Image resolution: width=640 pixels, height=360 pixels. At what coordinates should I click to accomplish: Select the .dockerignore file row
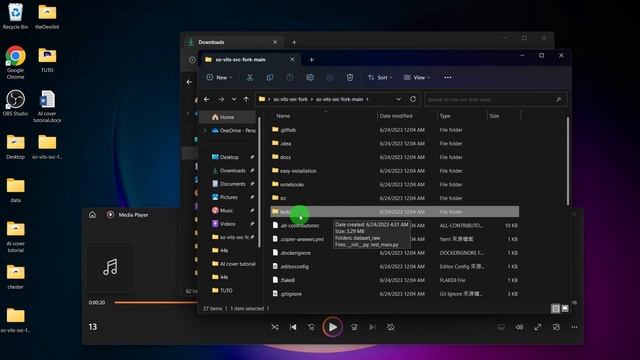pyautogui.click(x=395, y=253)
